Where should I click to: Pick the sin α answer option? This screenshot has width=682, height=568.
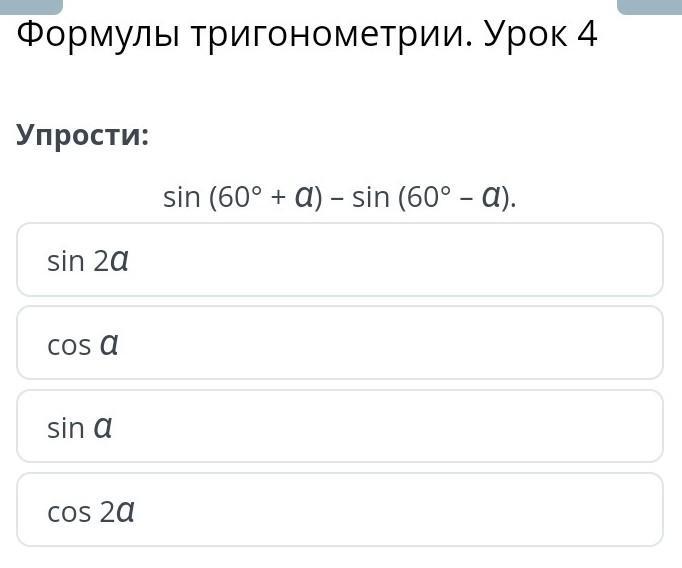(x=340, y=426)
